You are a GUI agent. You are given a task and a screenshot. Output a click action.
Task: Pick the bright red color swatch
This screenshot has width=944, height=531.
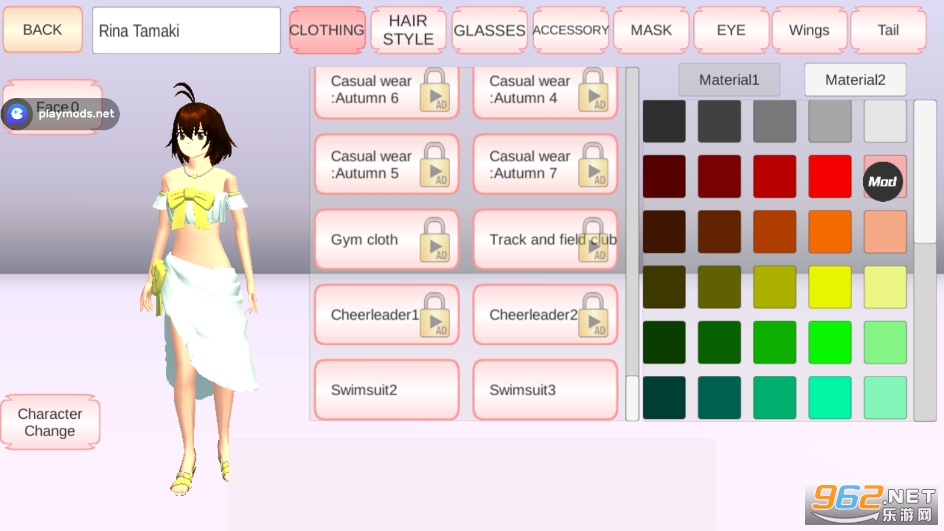tap(830, 177)
